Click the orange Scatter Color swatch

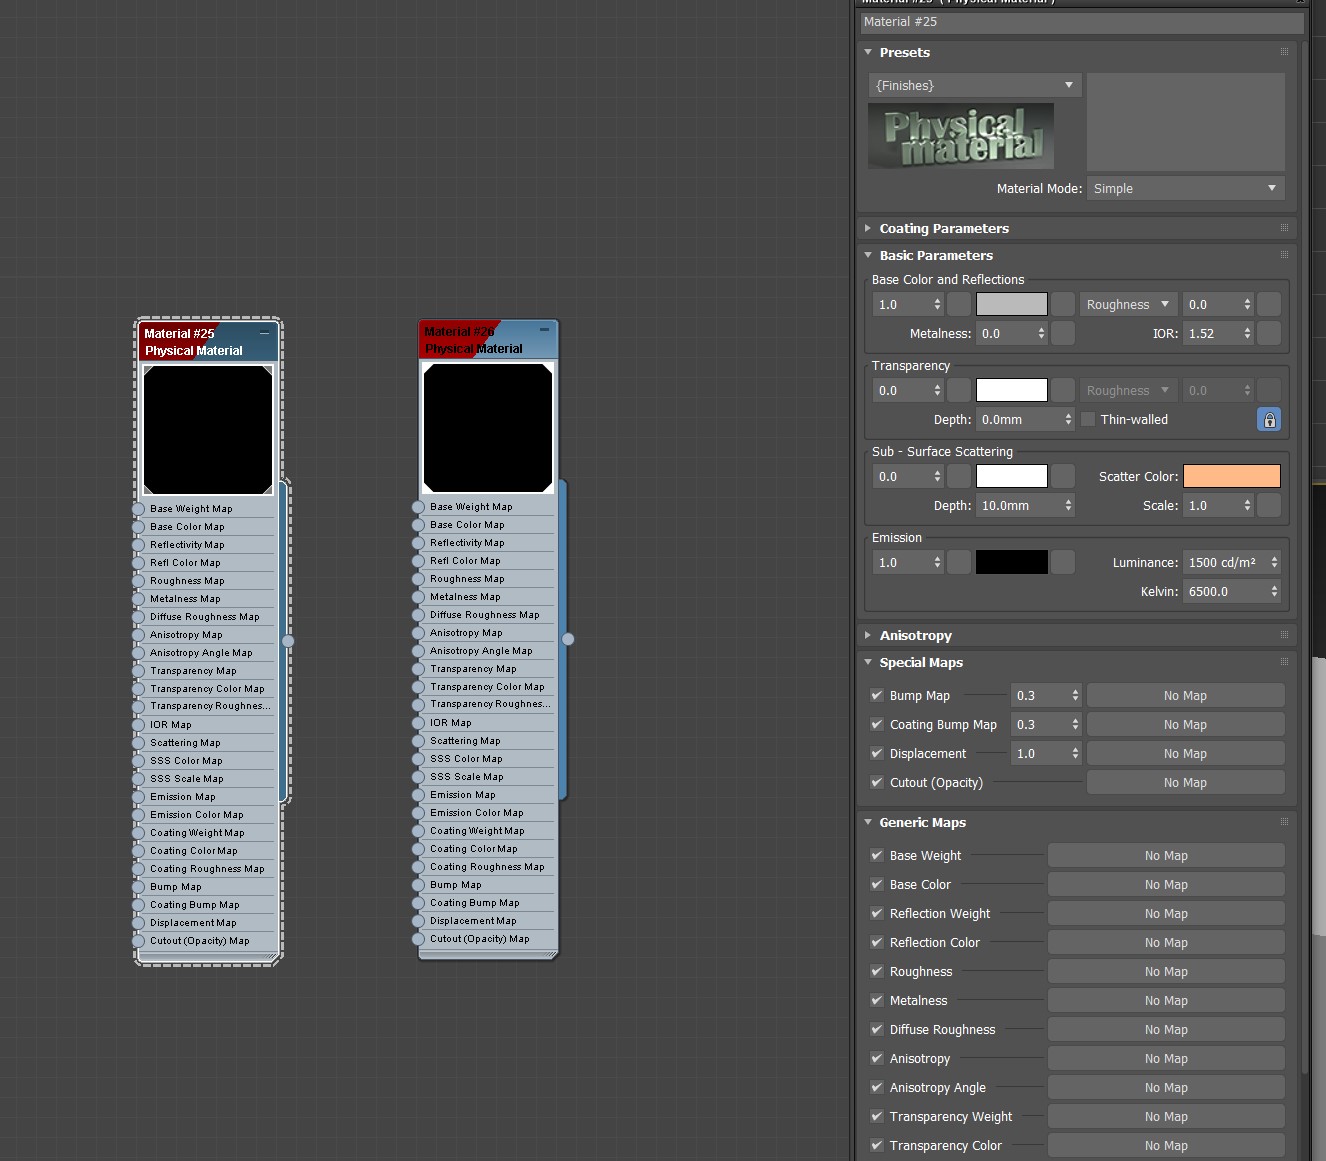(1232, 476)
